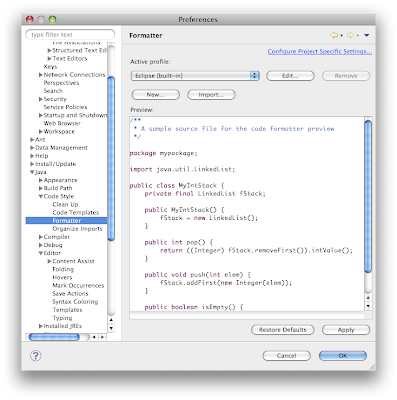397x400 pixels.
Task: Expand the Appearance node under Java
Action: tap(41, 180)
